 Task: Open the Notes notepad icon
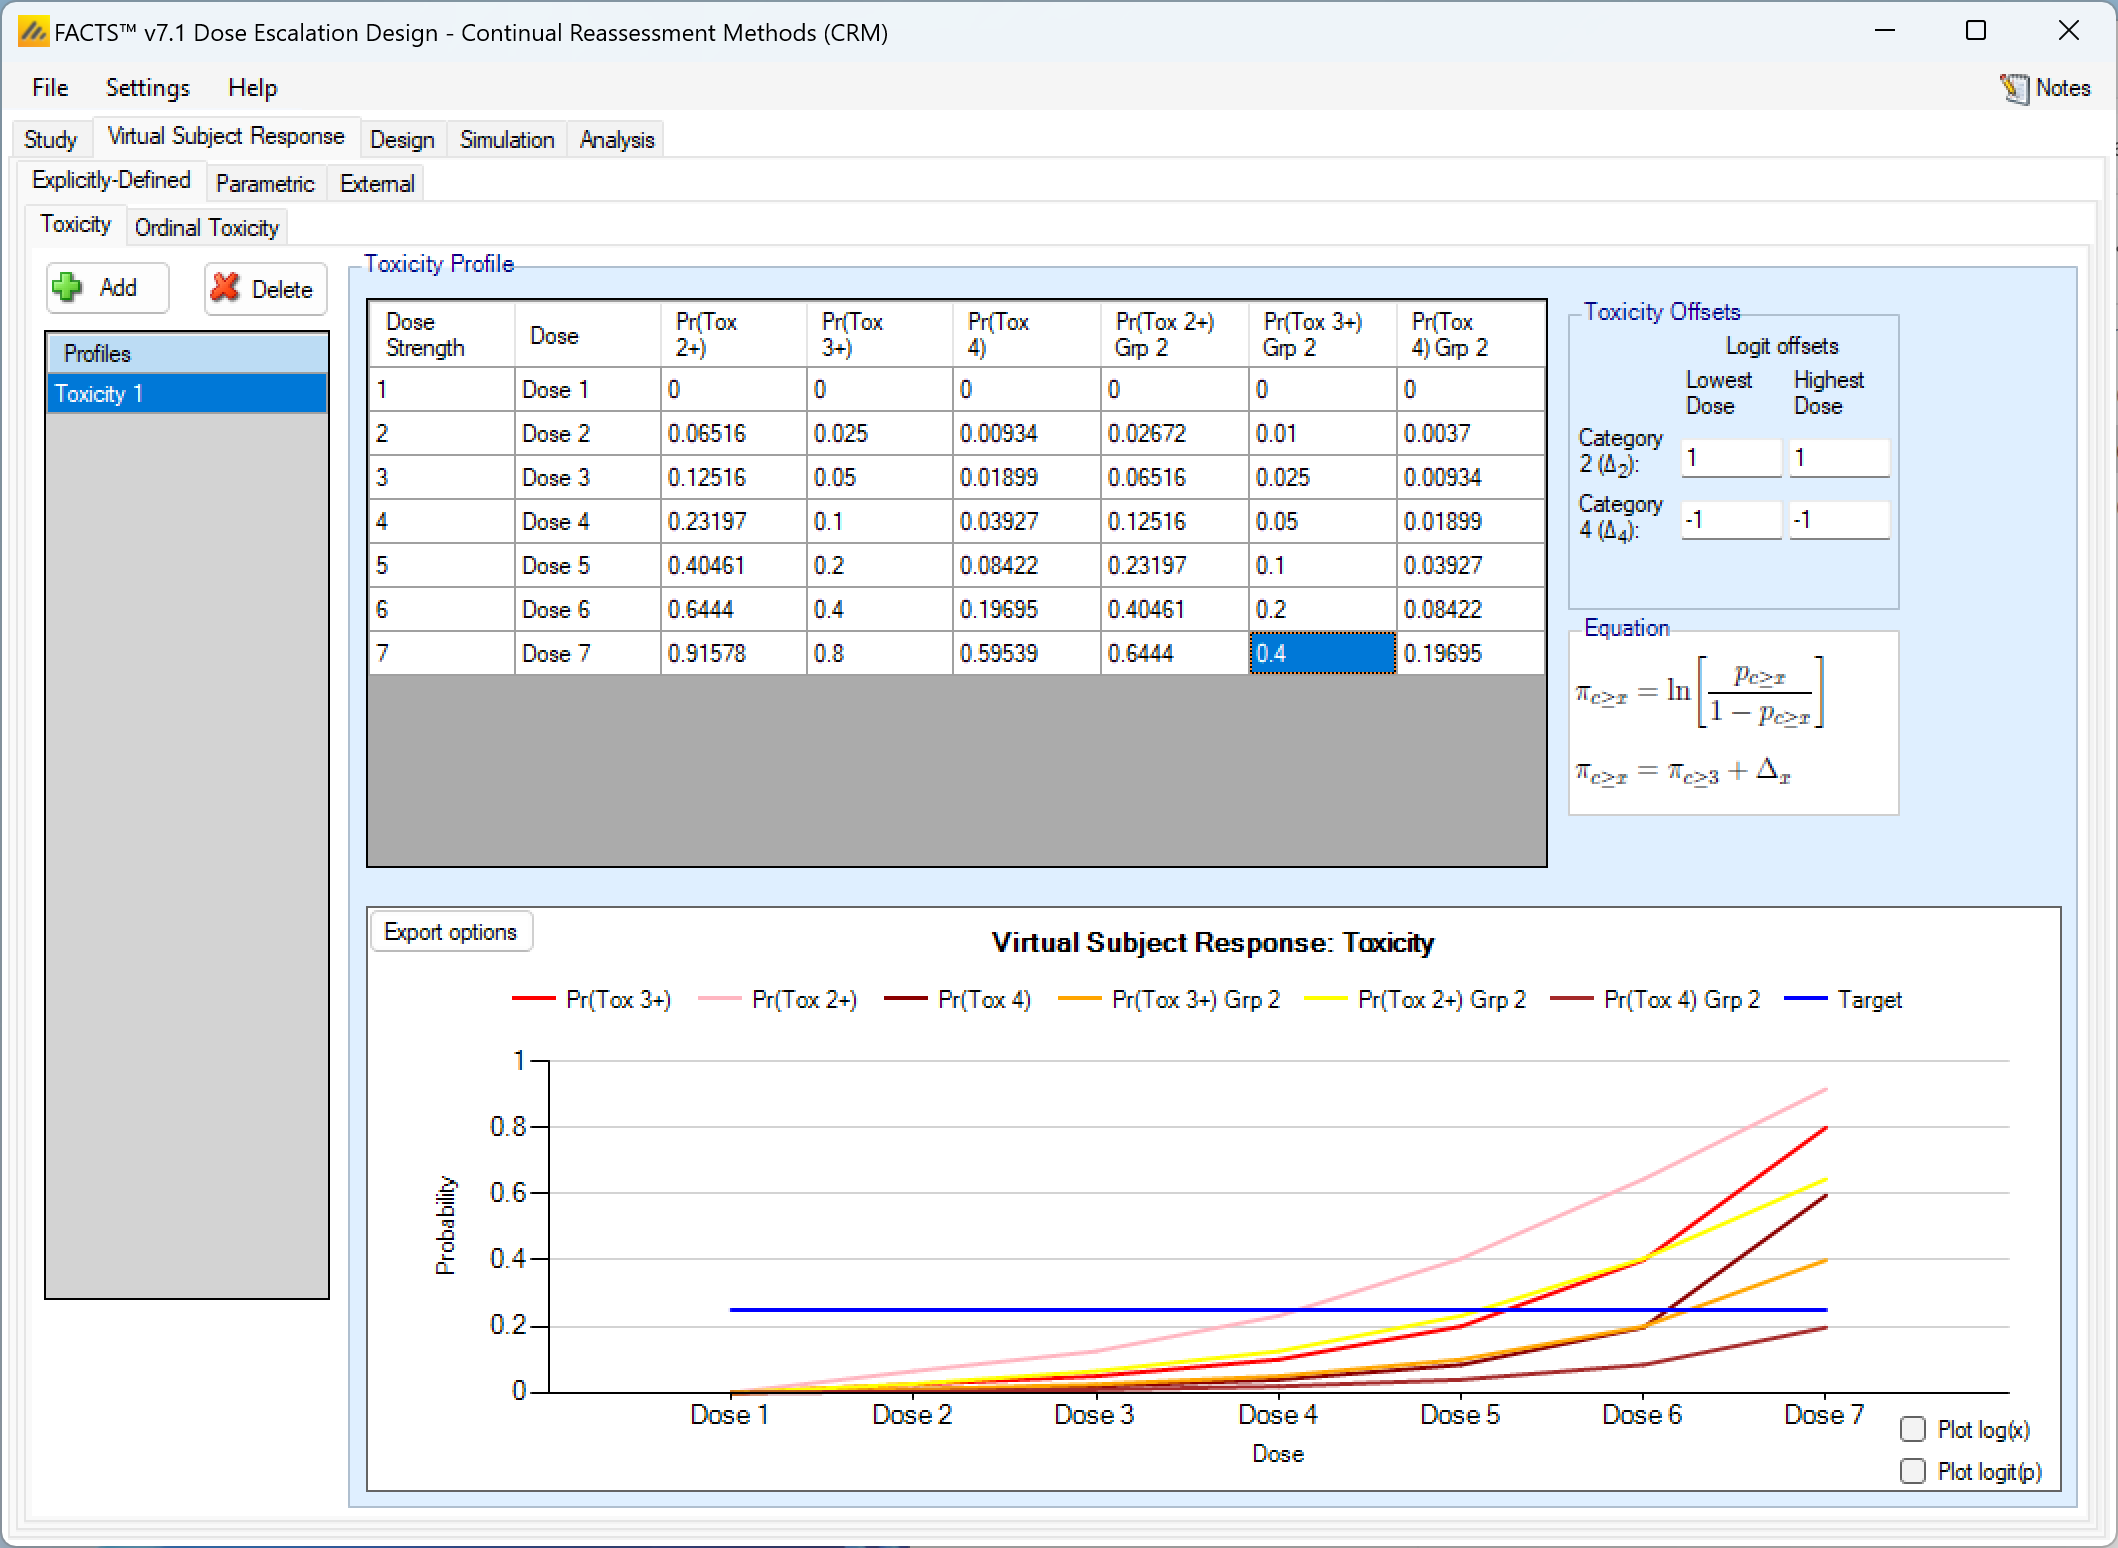2014,88
